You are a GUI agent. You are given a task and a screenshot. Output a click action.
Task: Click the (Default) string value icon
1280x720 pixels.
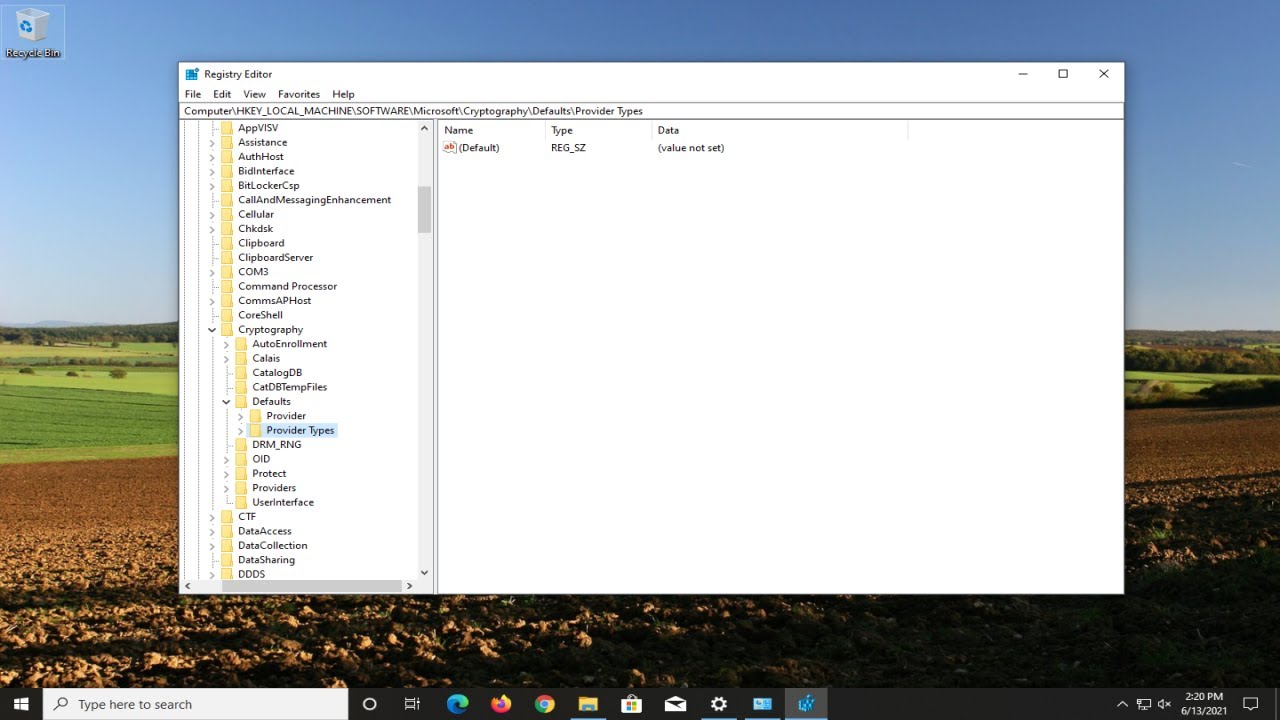[x=450, y=147]
